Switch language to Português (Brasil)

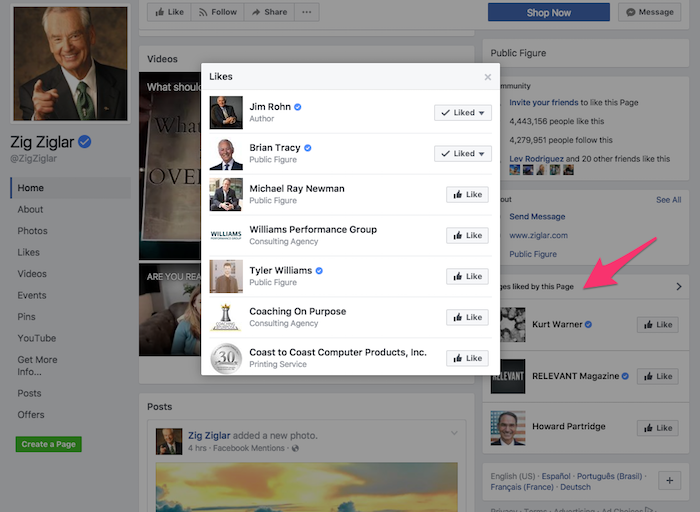pyautogui.click(x=609, y=476)
